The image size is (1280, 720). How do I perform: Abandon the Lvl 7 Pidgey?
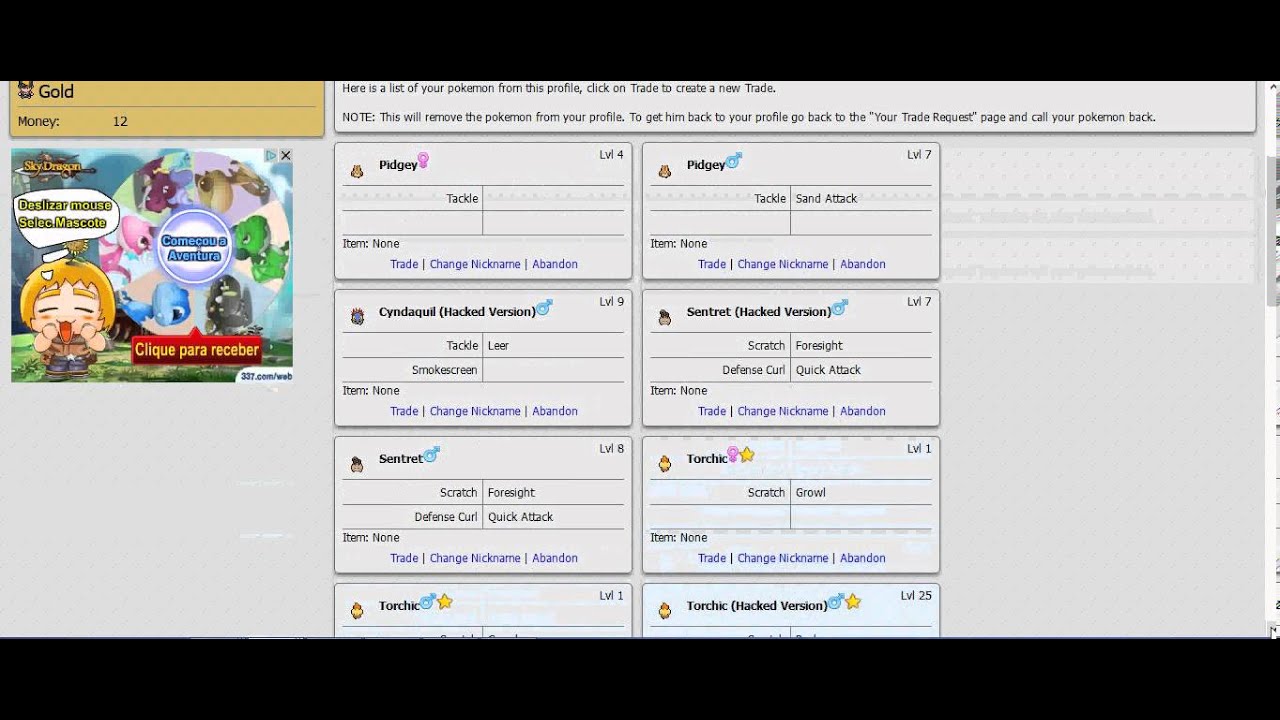pyautogui.click(x=863, y=264)
